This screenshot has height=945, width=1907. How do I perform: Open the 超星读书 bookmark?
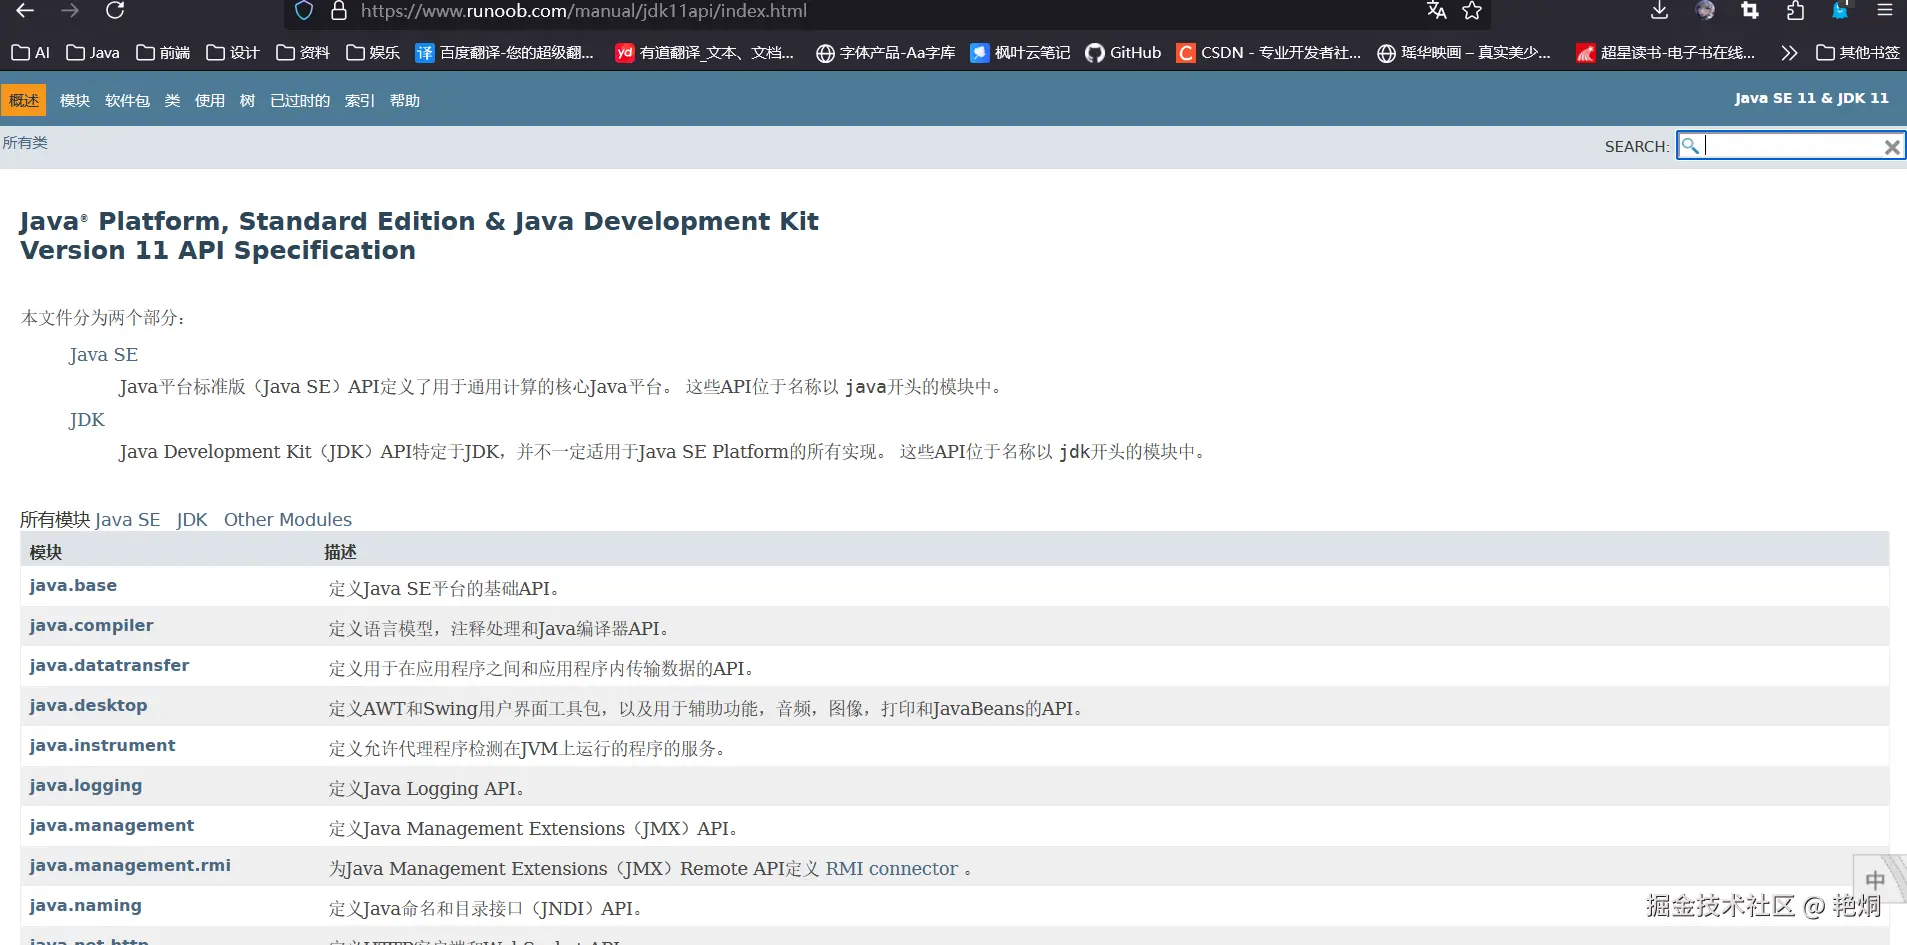click(x=1666, y=53)
